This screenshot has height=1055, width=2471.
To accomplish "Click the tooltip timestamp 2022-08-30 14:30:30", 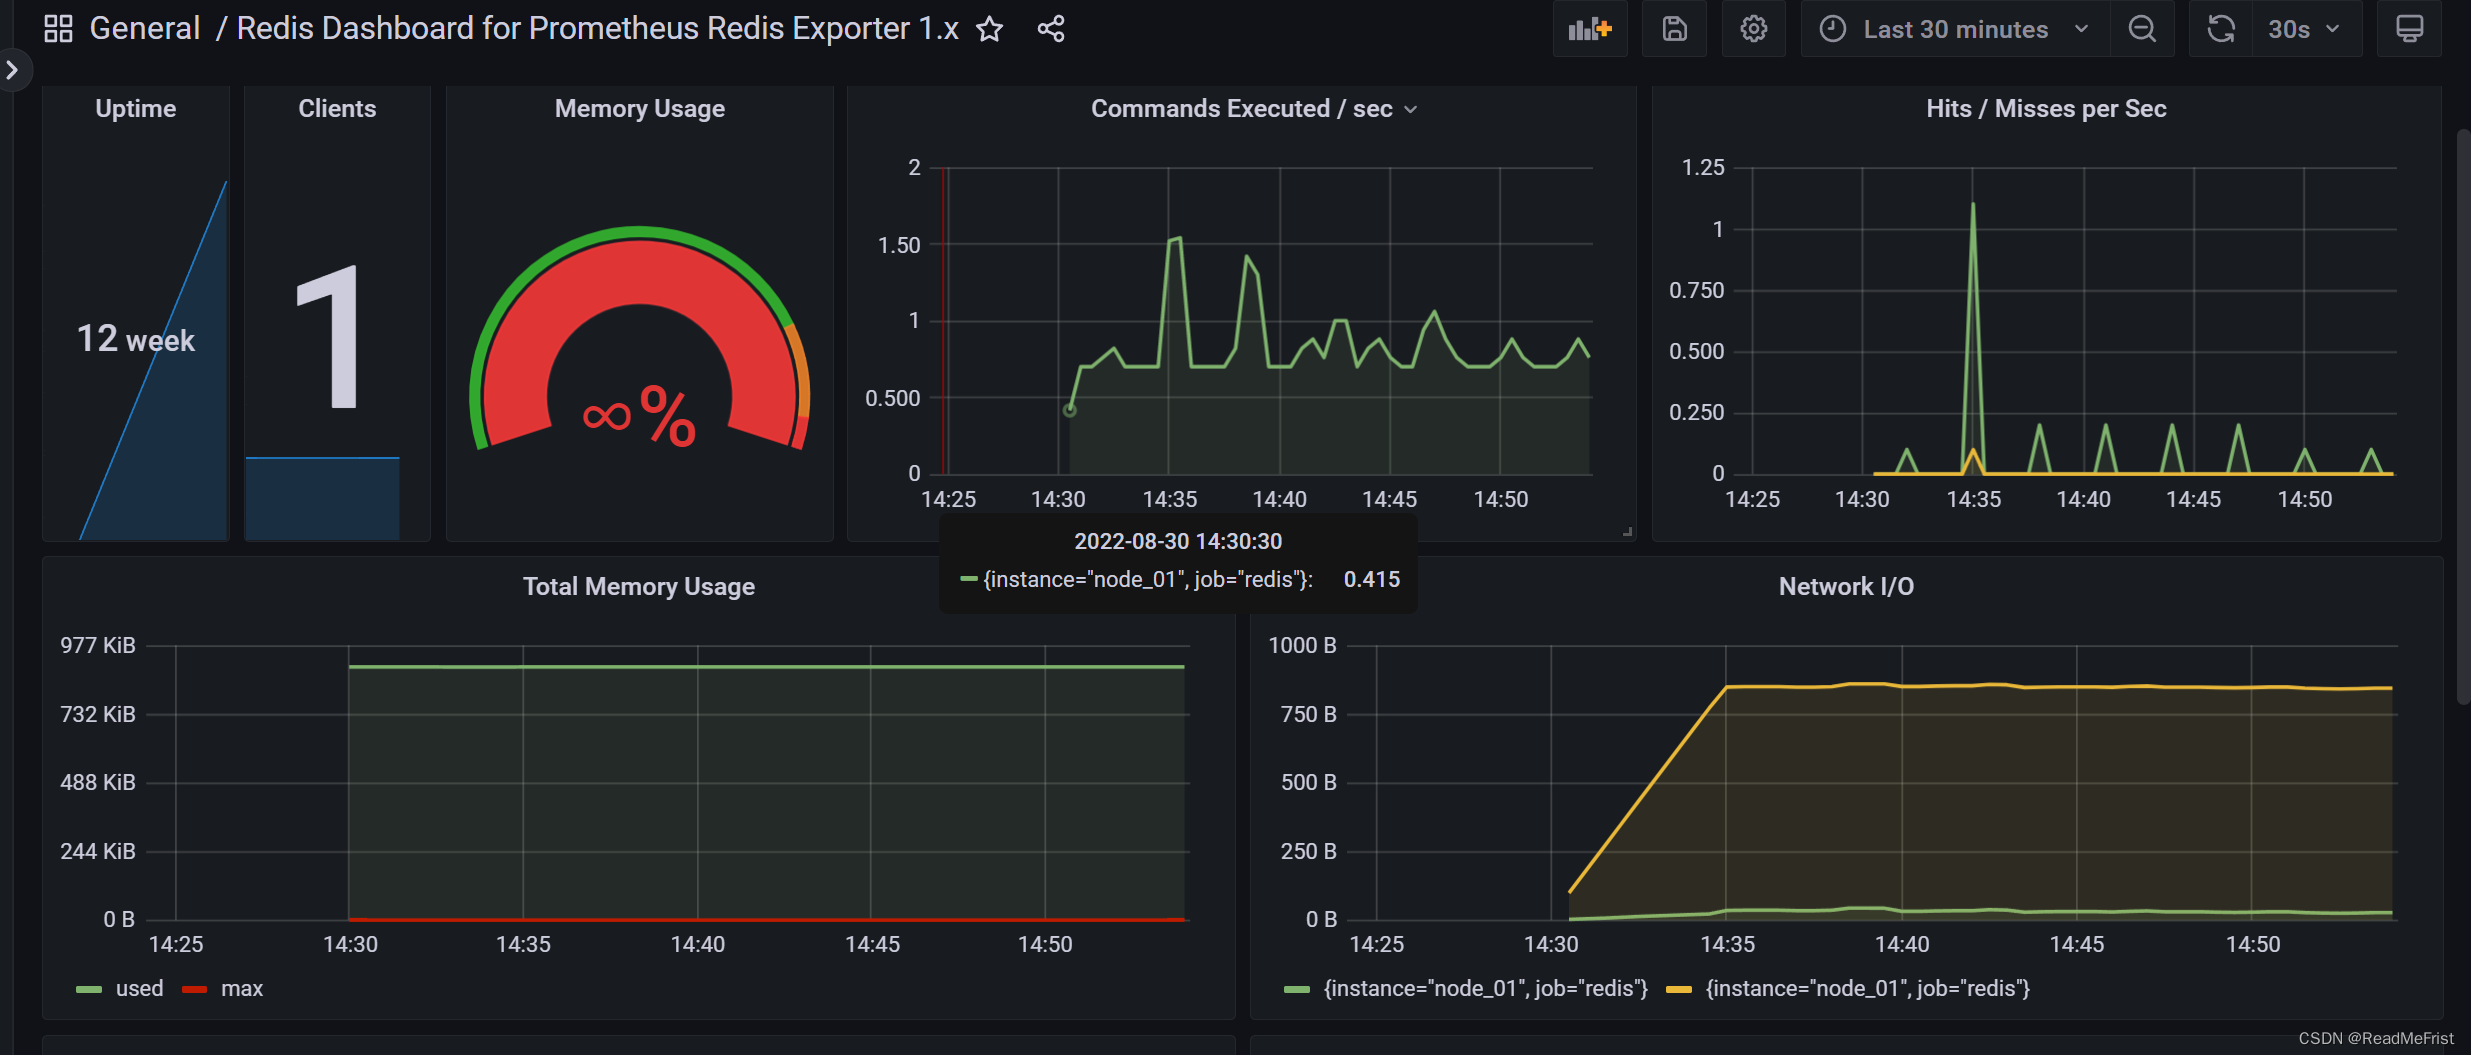I will point(1177,541).
